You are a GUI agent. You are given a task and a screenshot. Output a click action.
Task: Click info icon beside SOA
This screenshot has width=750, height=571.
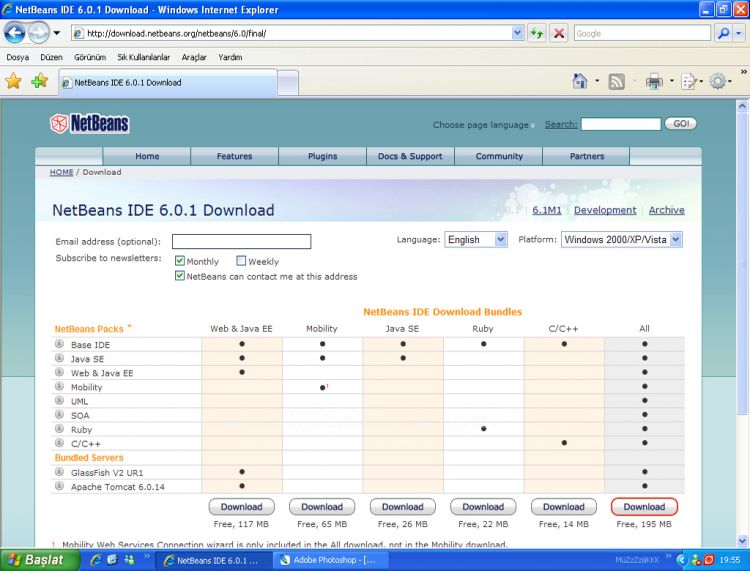(x=59, y=415)
